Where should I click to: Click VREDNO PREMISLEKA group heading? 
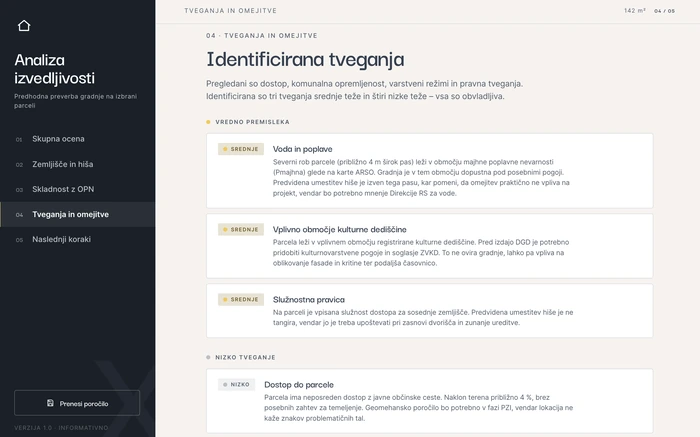pos(252,122)
